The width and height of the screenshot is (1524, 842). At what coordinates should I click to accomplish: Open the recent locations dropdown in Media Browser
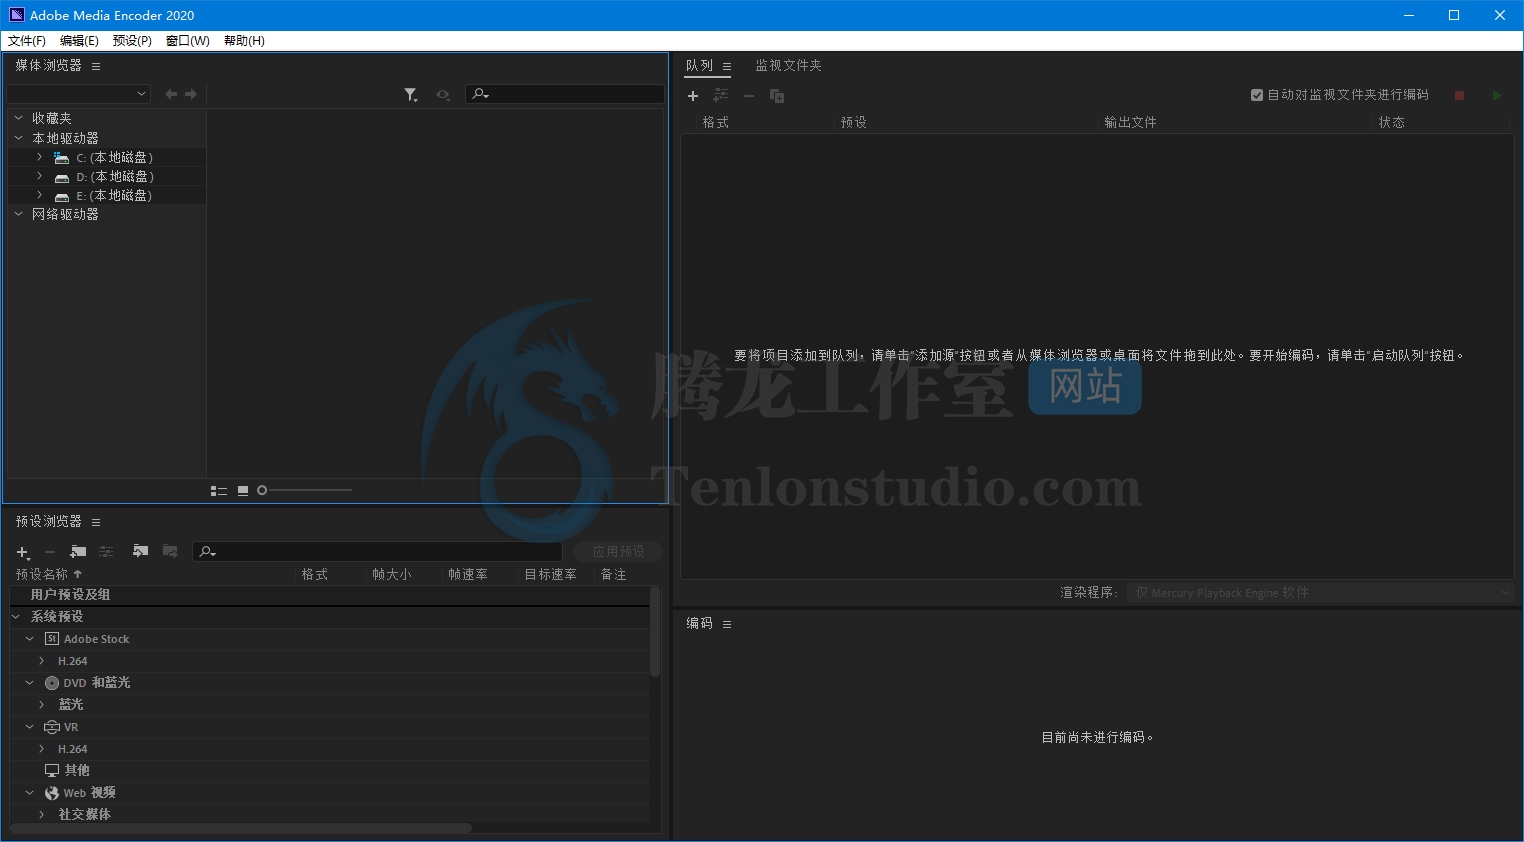78,94
